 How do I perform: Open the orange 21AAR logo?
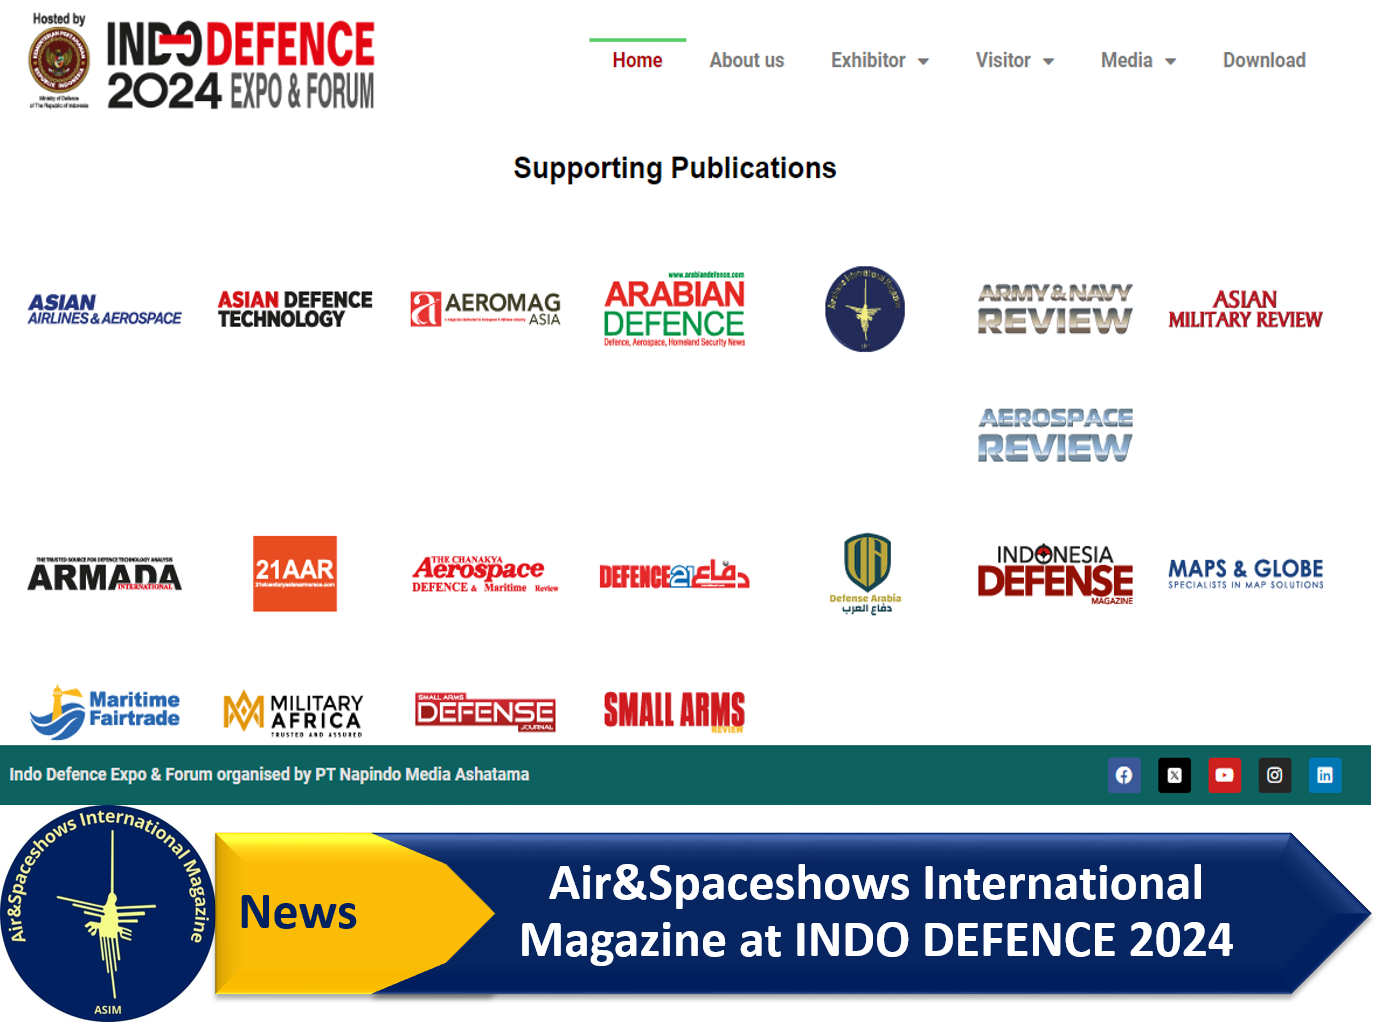(295, 574)
